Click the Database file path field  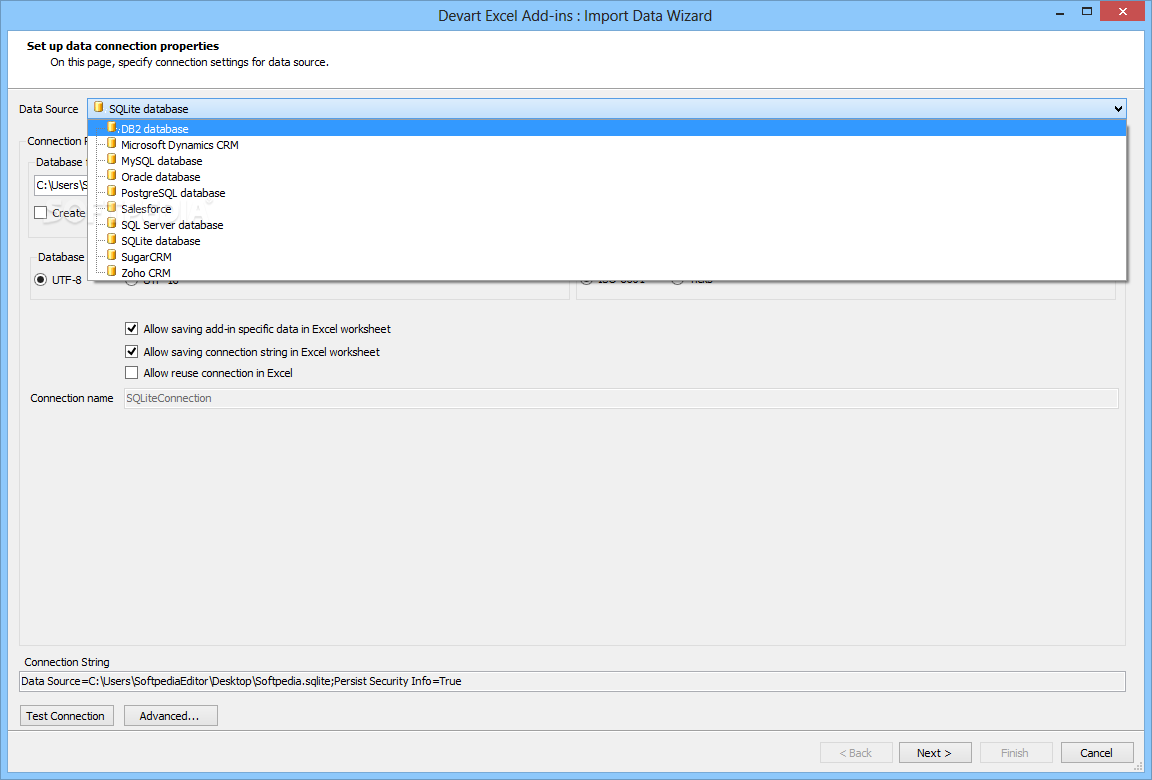(x=61, y=185)
